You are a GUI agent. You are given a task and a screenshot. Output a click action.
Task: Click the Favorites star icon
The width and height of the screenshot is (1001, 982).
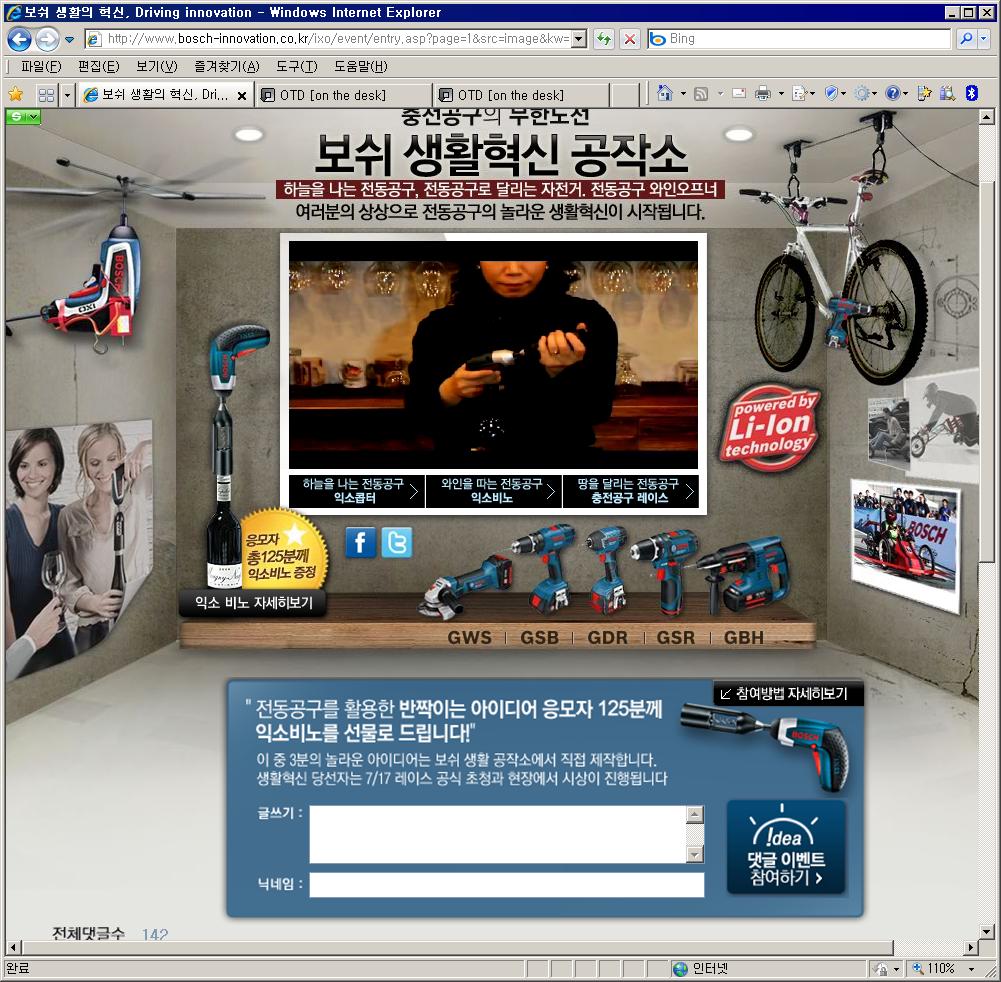(x=16, y=94)
